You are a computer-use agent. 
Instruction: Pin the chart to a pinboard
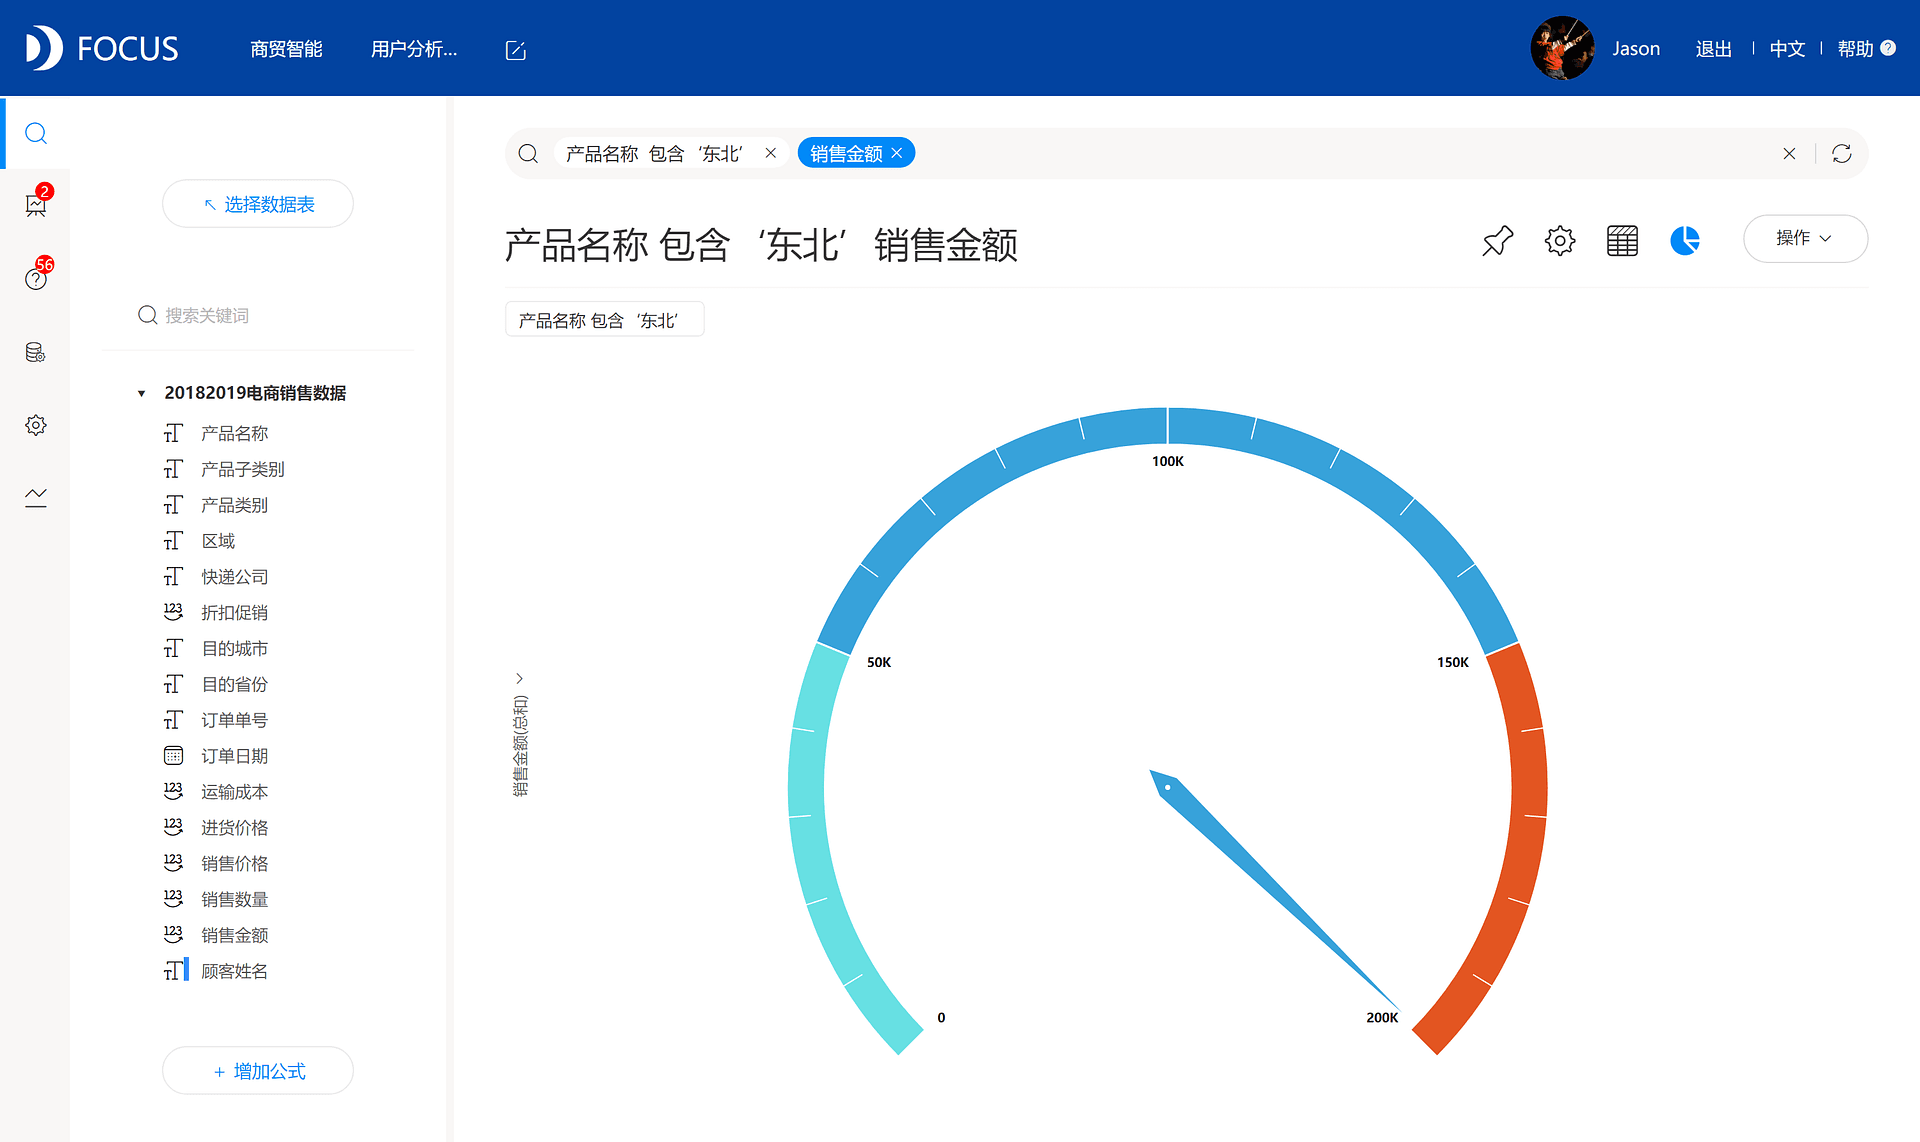pyautogui.click(x=1497, y=240)
